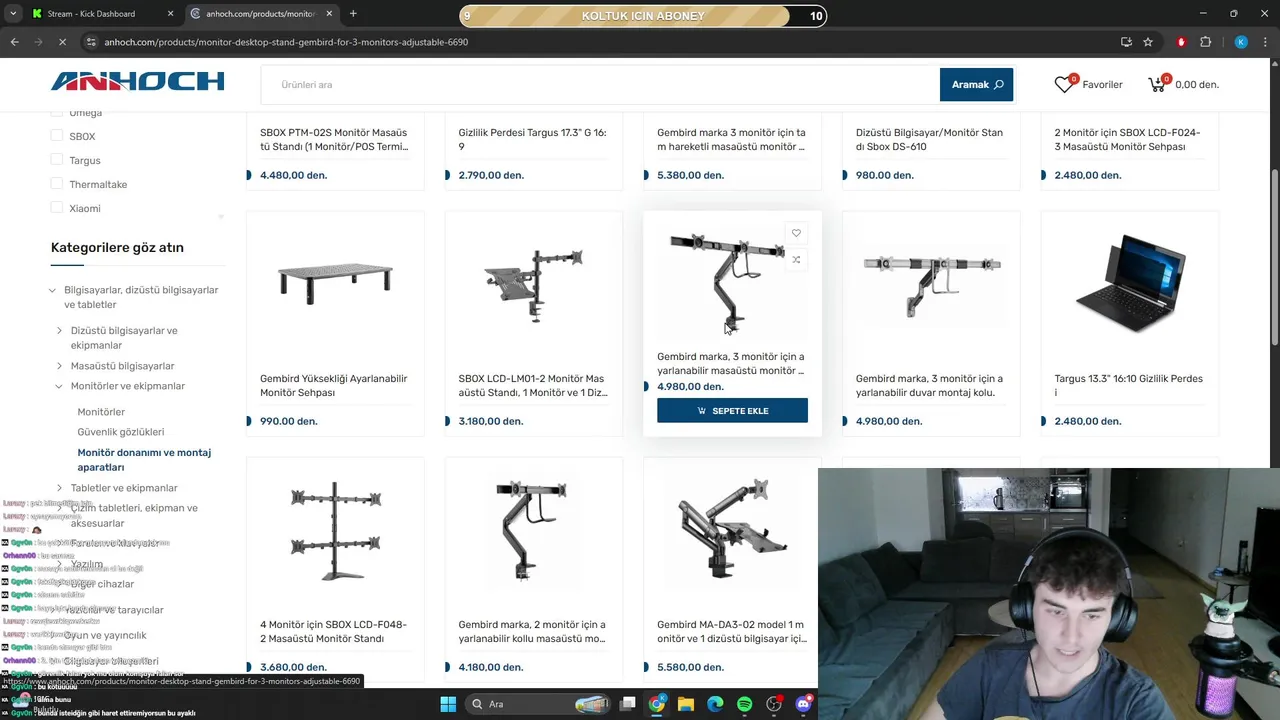Add hovered Gembird monitor arm to favorites
The width and height of the screenshot is (1280, 720).
(796, 233)
